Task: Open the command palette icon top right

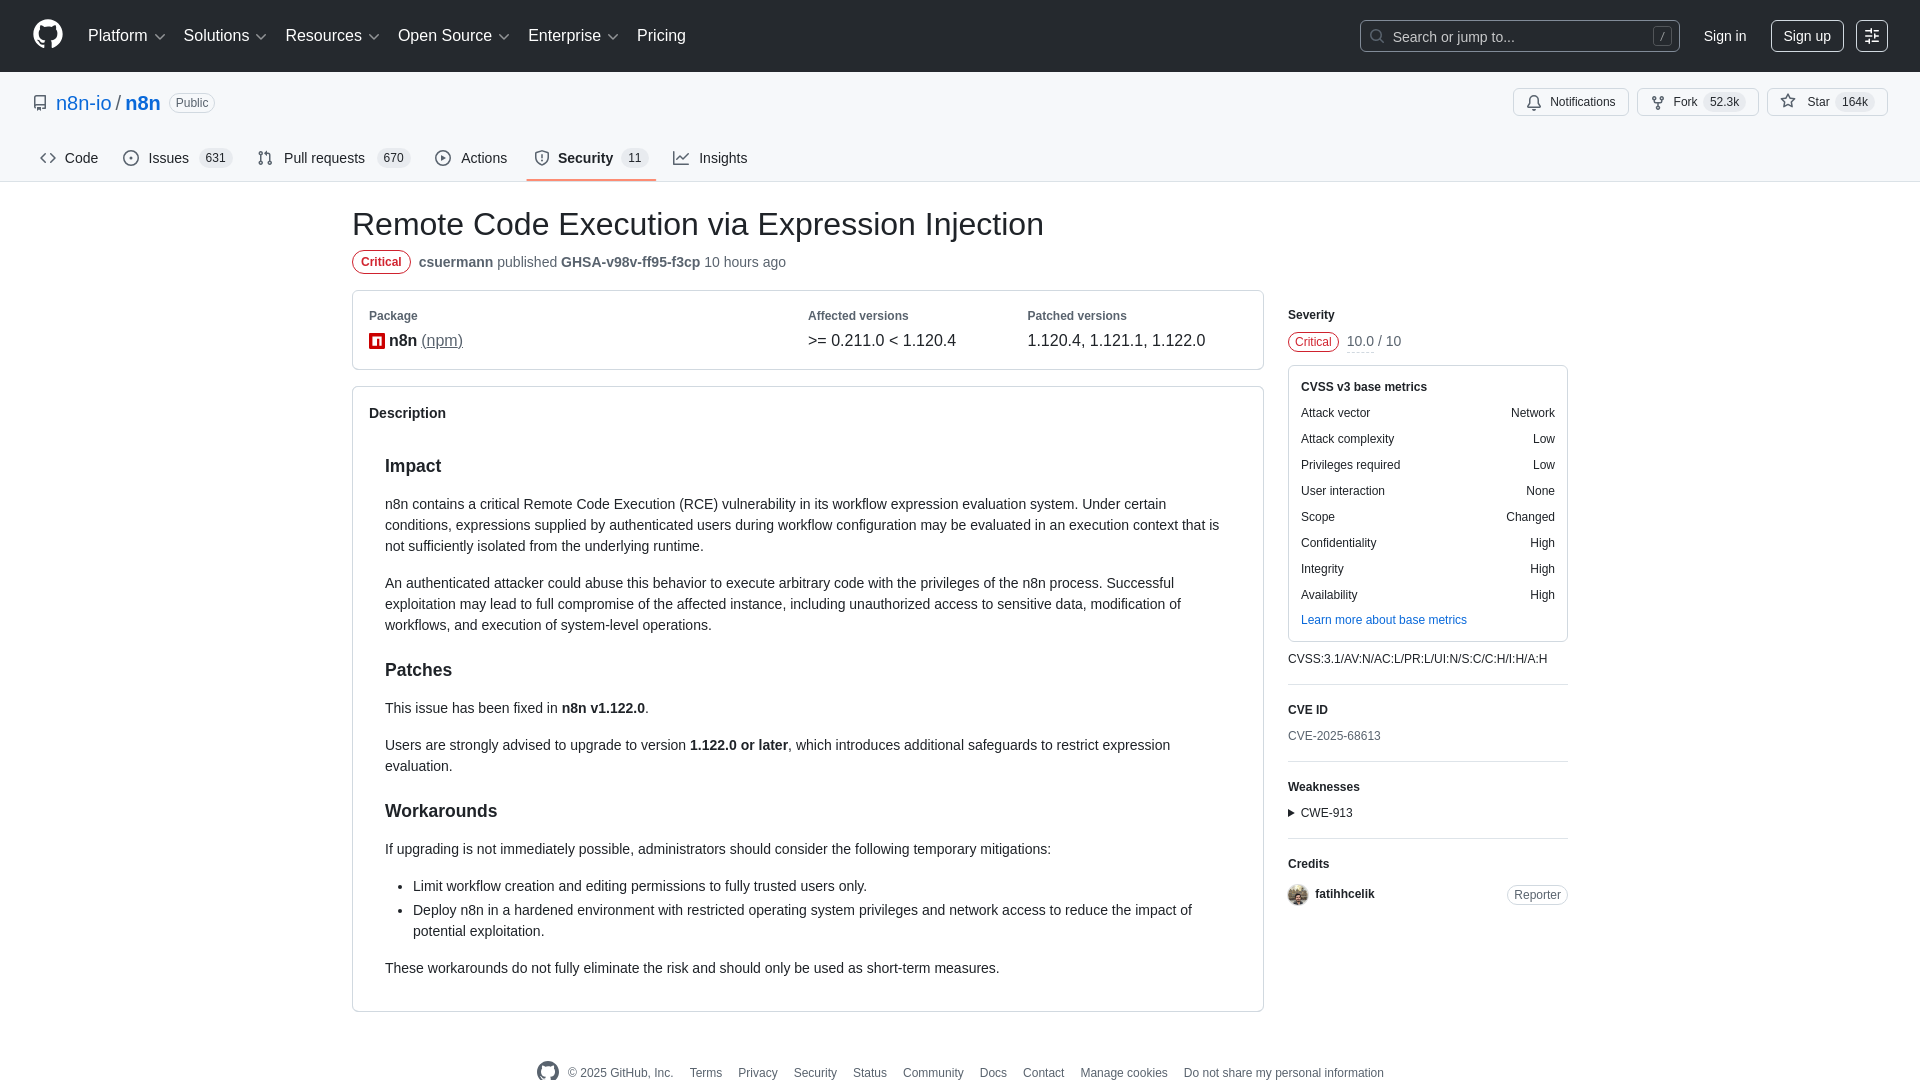Action: [x=1872, y=35]
